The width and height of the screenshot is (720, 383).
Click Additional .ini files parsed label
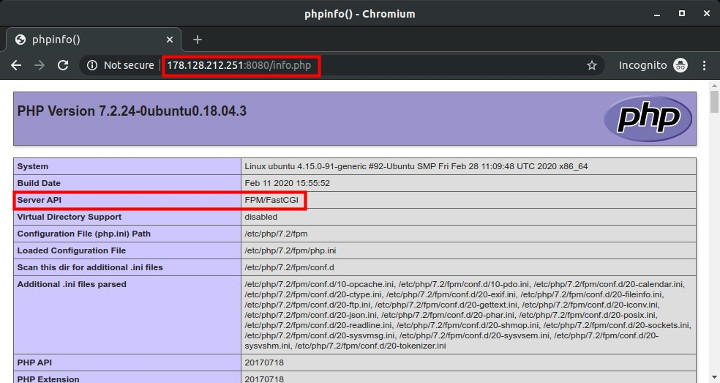[x=72, y=284]
